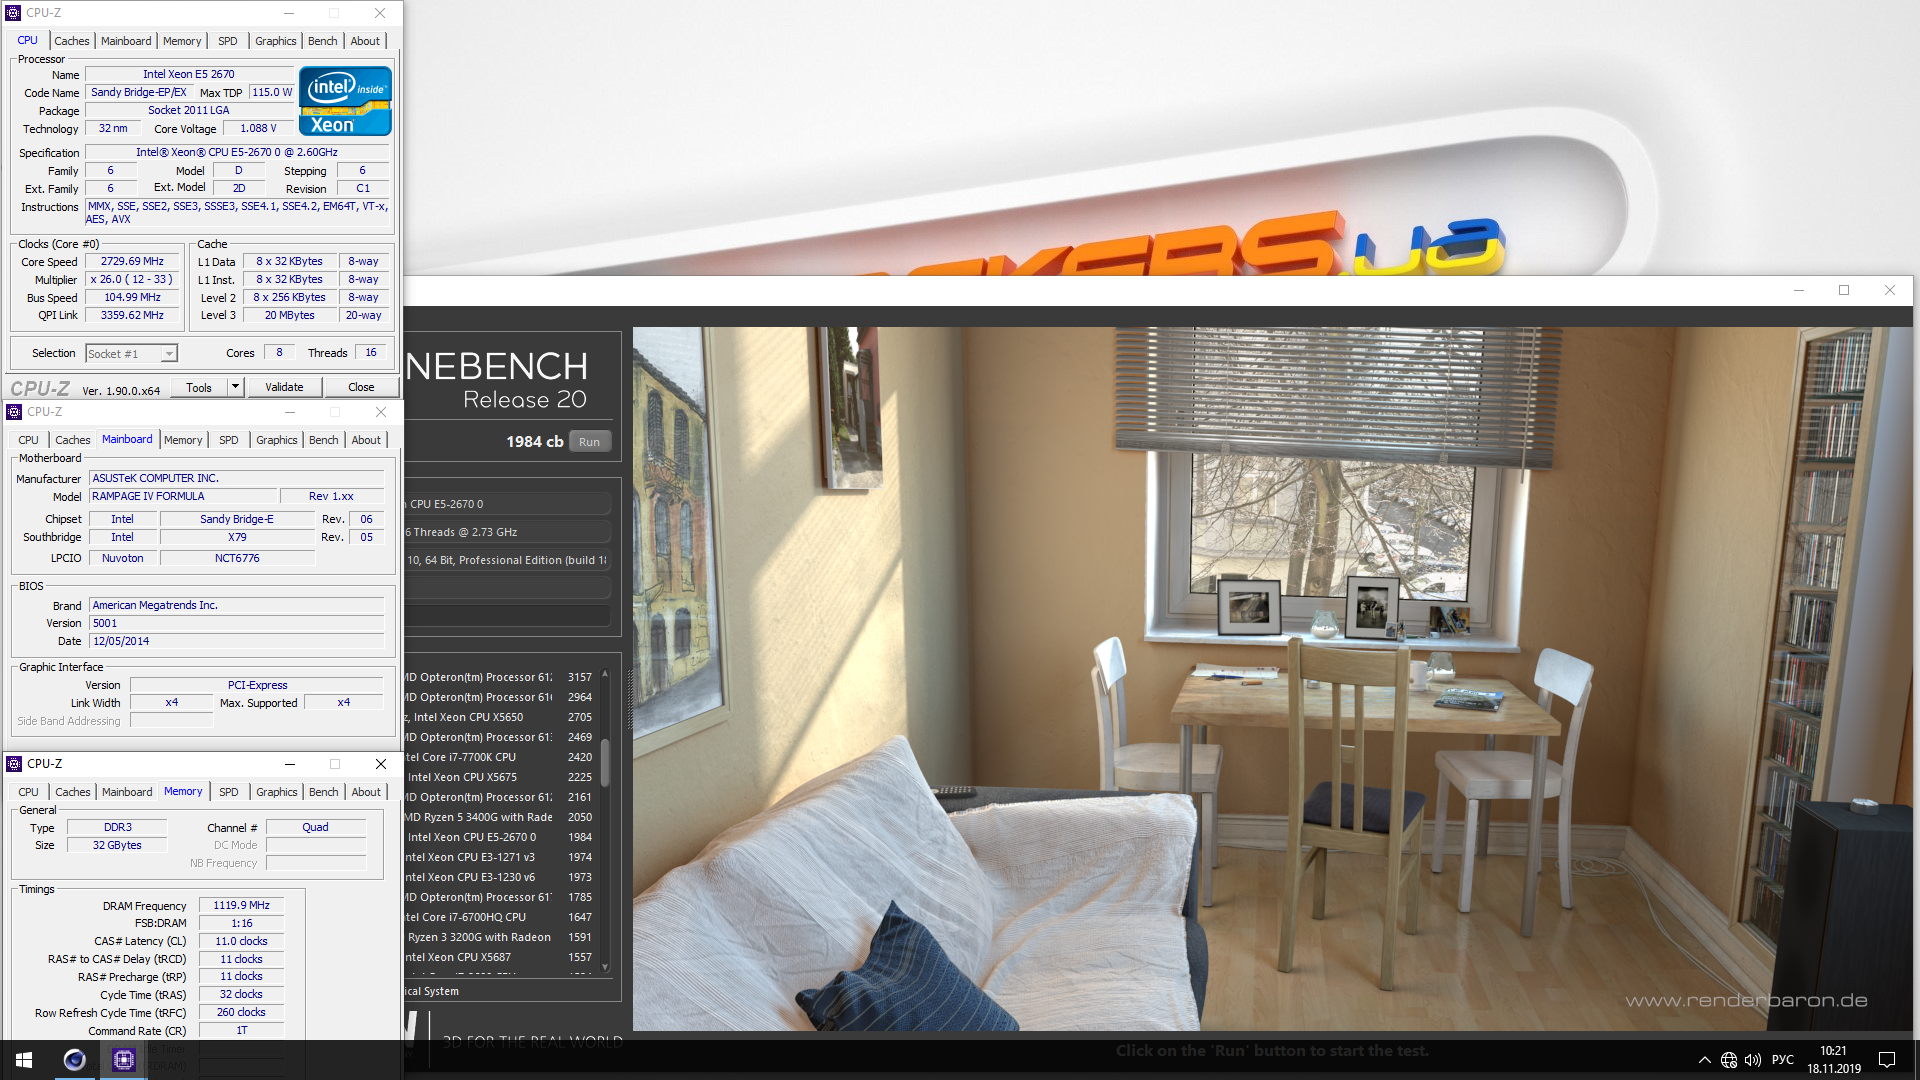Select Xeon CPU E3-1271 v3 ranking row
Viewport: 1920px width, 1080px height.
499,857
